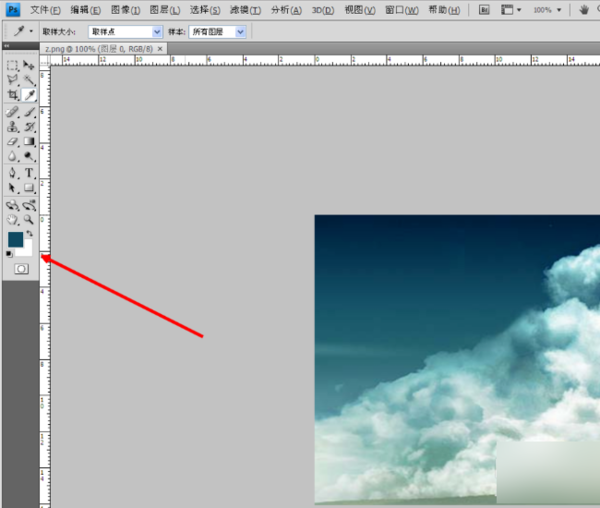The height and width of the screenshot is (508, 600).
Task: Select the Rectangle shape tool
Action: [29, 188]
